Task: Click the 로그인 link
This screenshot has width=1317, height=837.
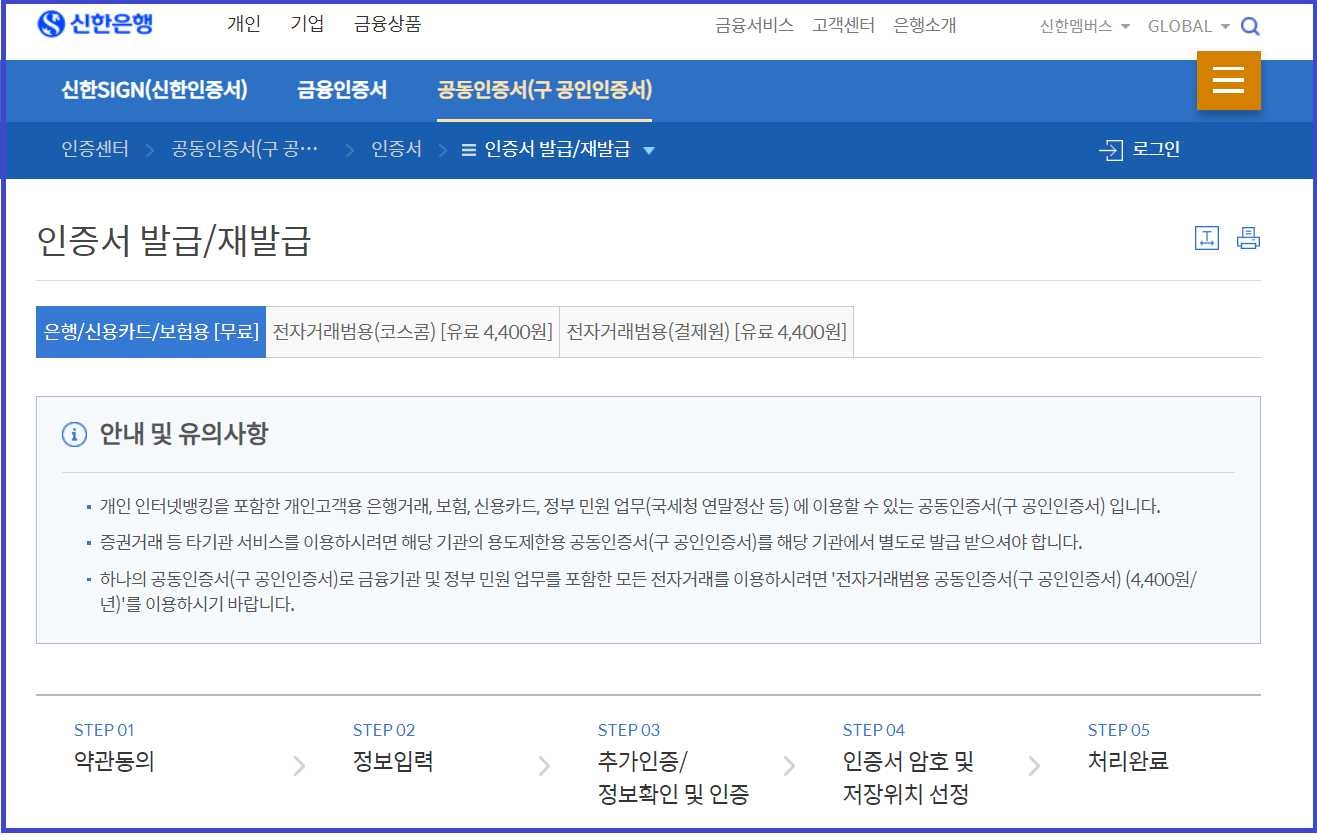Action: coord(1156,150)
